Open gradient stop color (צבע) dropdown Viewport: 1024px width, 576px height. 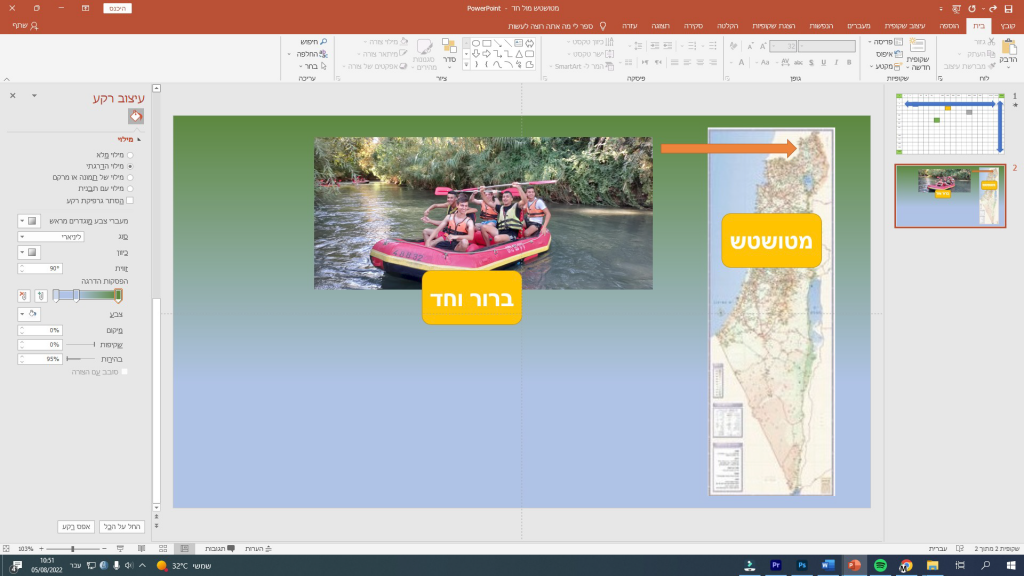pyautogui.click(x=29, y=314)
